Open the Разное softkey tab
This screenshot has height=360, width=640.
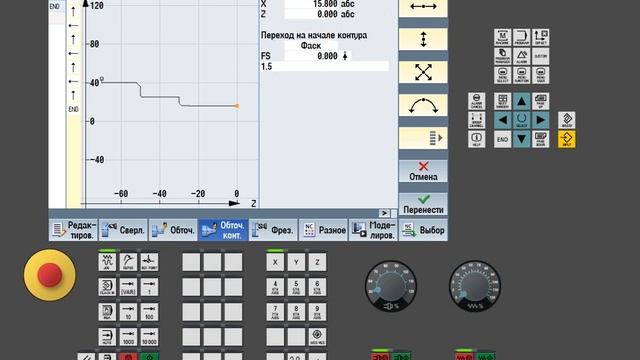pos(323,230)
